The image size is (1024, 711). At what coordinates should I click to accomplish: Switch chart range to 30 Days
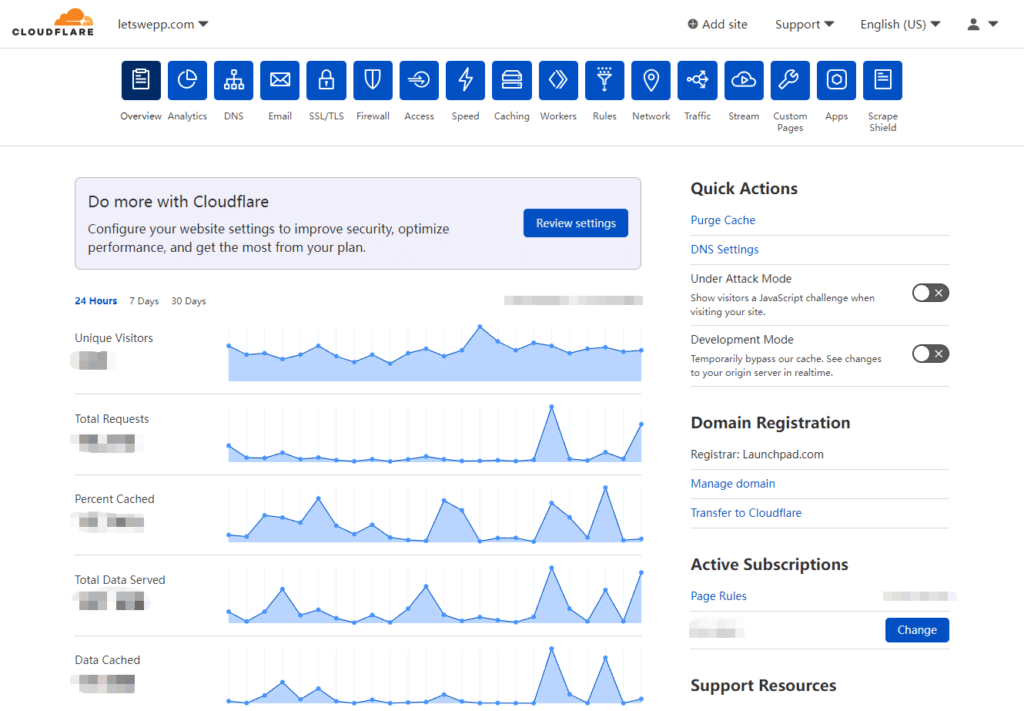tap(188, 301)
